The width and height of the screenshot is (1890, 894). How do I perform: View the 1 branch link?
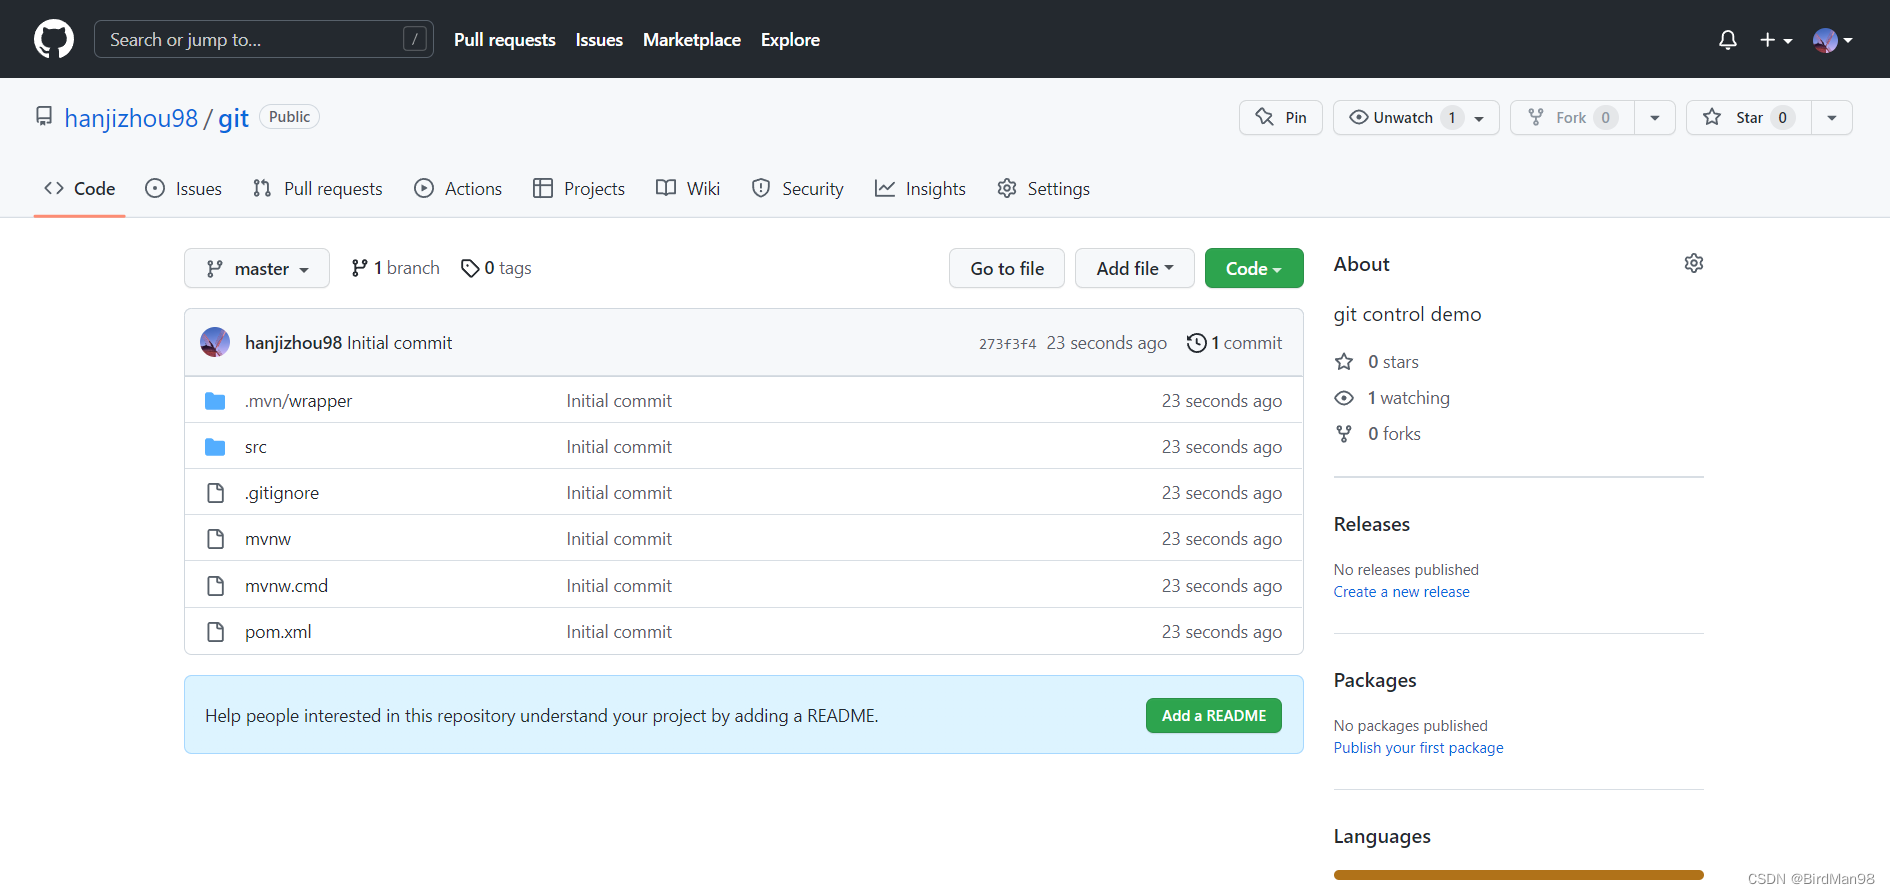pyautogui.click(x=395, y=268)
